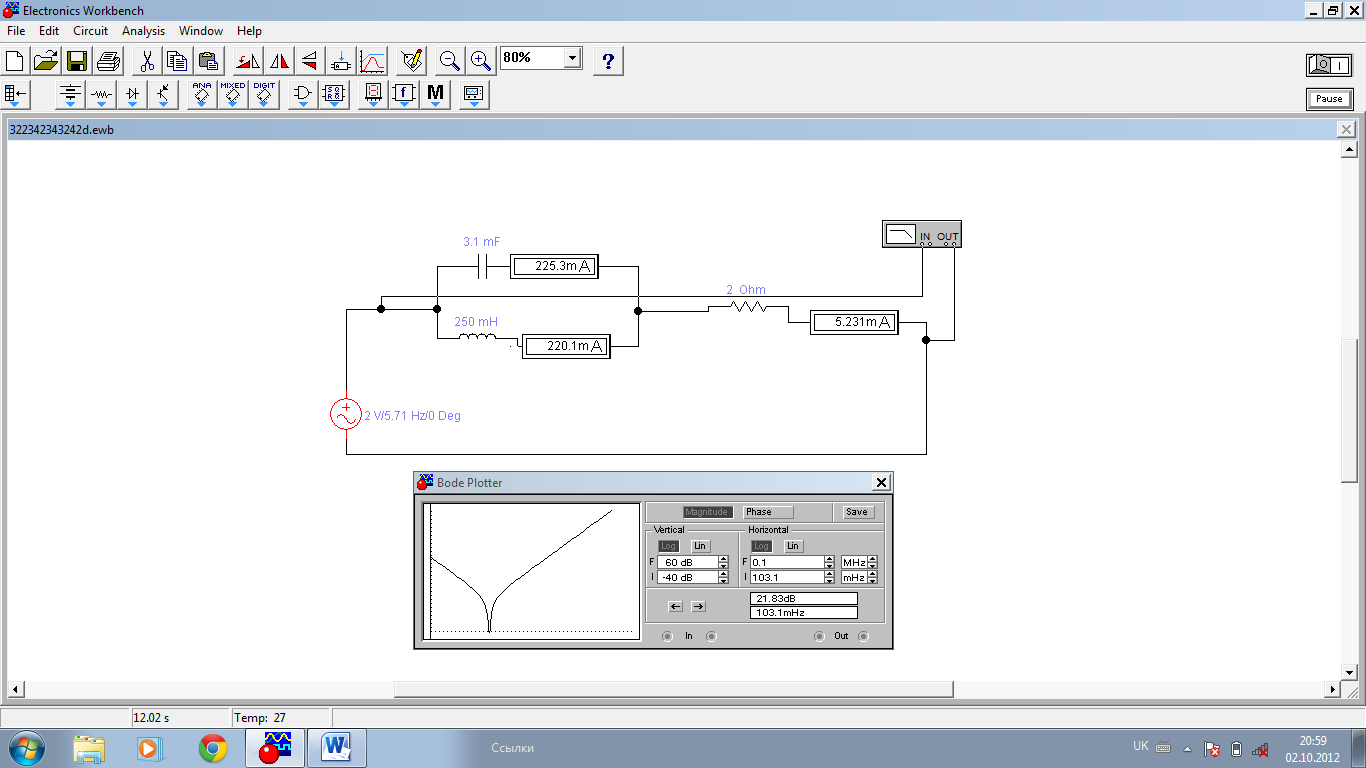
Task: Open the Window menu
Action: point(201,31)
